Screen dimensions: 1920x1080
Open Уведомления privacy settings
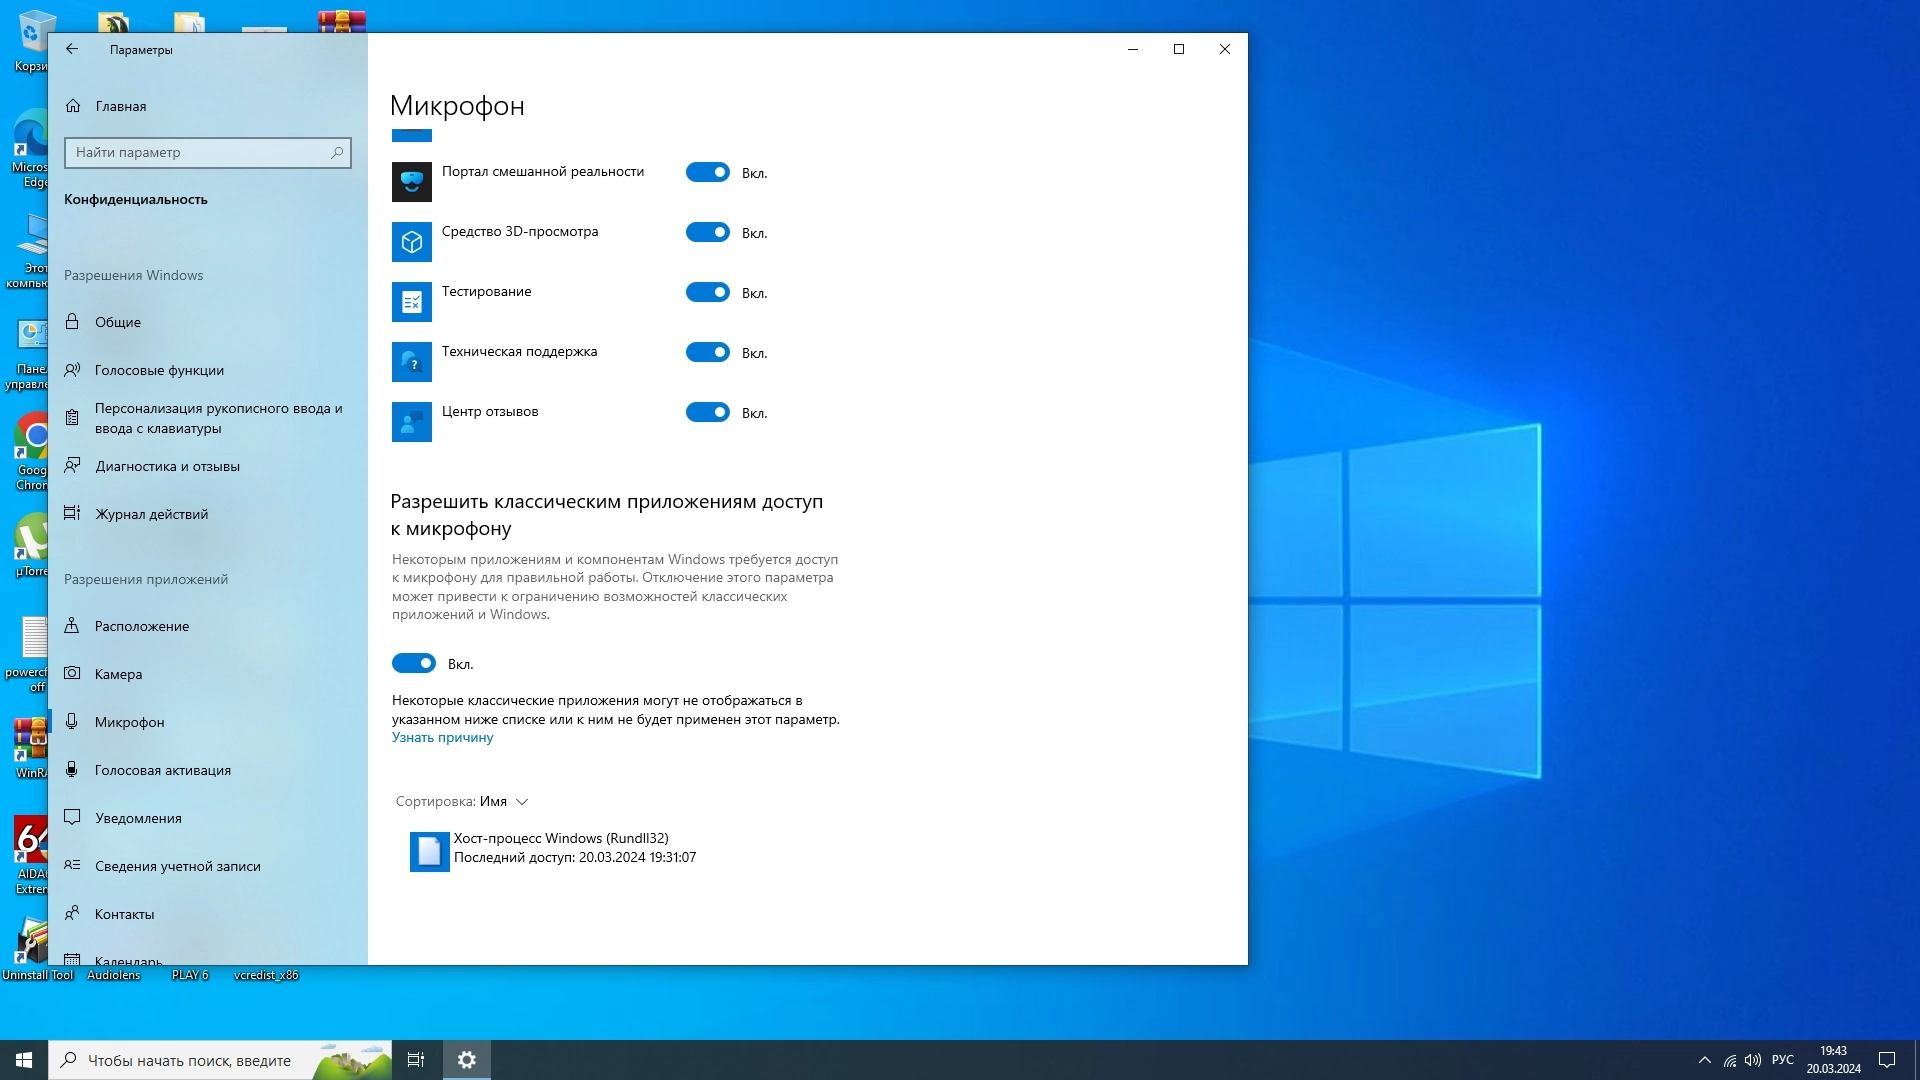click(x=208, y=818)
